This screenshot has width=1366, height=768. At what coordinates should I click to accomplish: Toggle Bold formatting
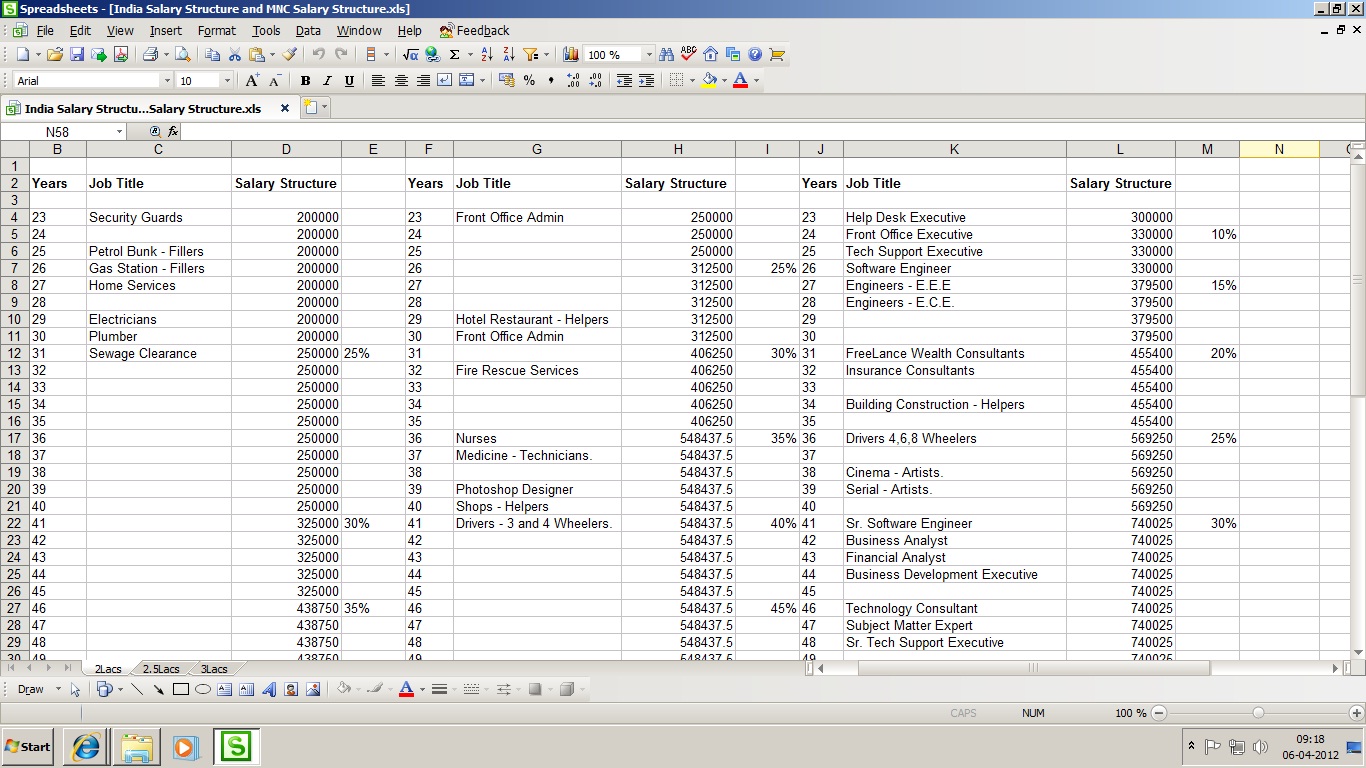pos(305,81)
